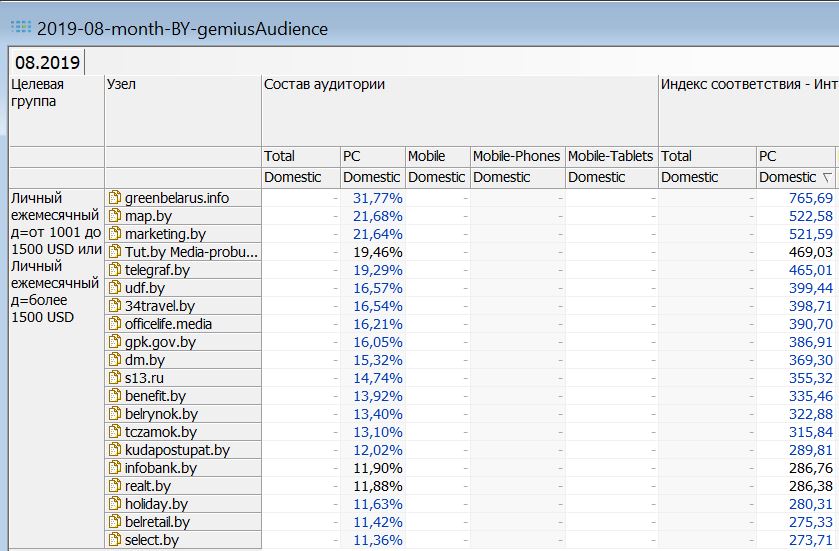Screen dimensions: 839x551
Task: Select the 08.2019 period tab
Action: (x=47, y=62)
